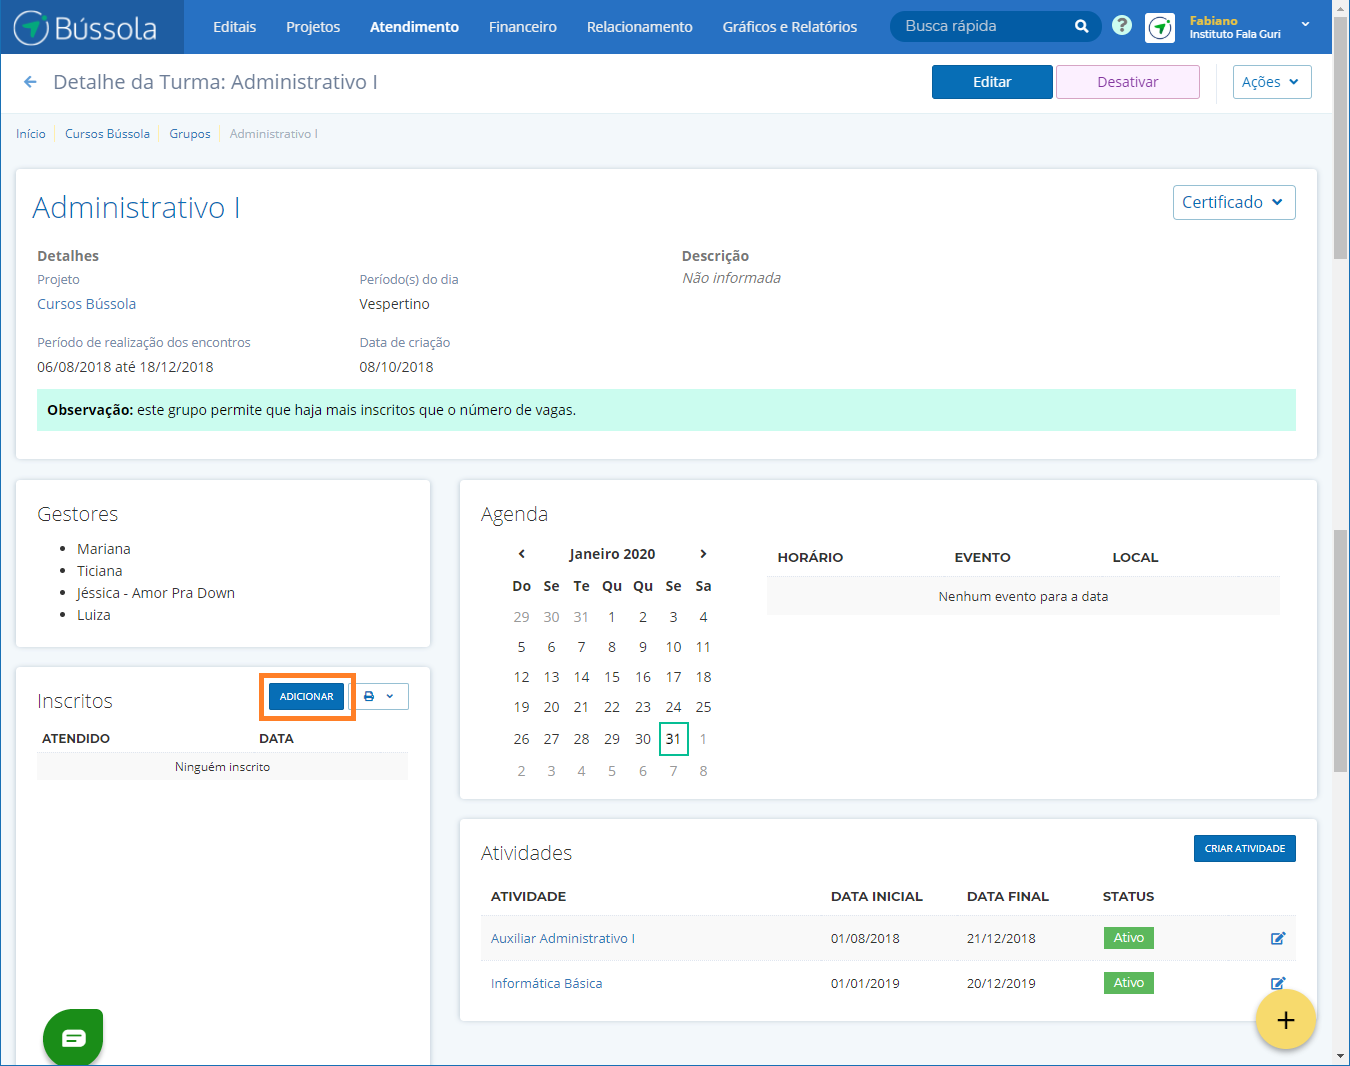Open the Gráficos e Relatórios menu
Screen dimensions: 1350x1066
click(x=789, y=27)
